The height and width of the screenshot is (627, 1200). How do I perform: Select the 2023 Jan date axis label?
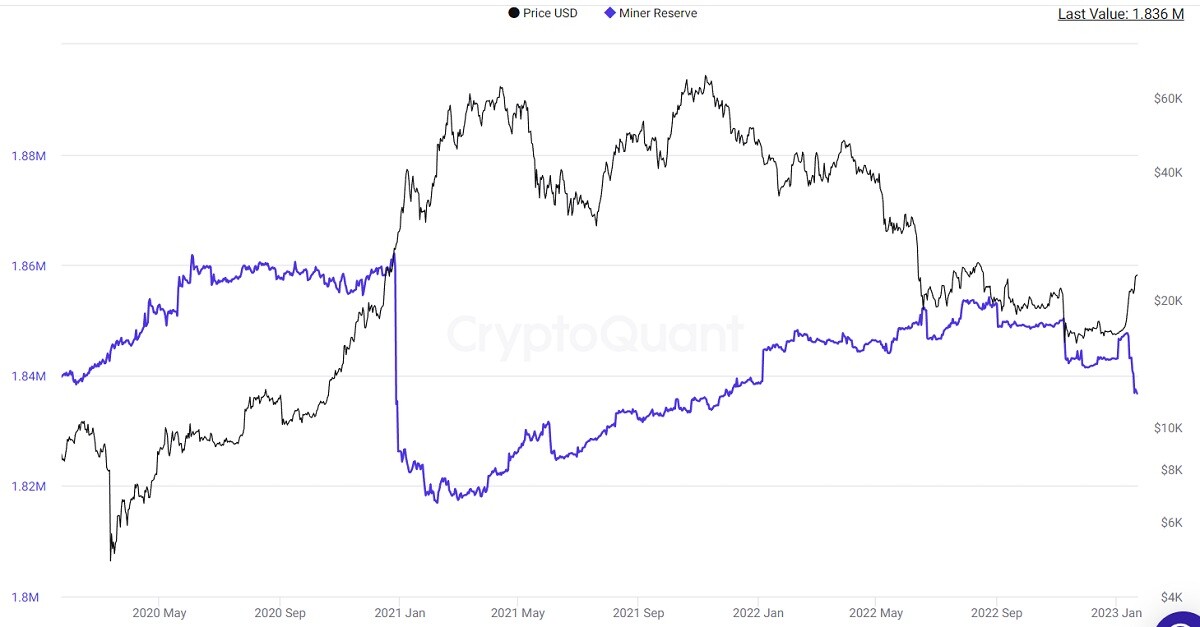(x=1116, y=612)
